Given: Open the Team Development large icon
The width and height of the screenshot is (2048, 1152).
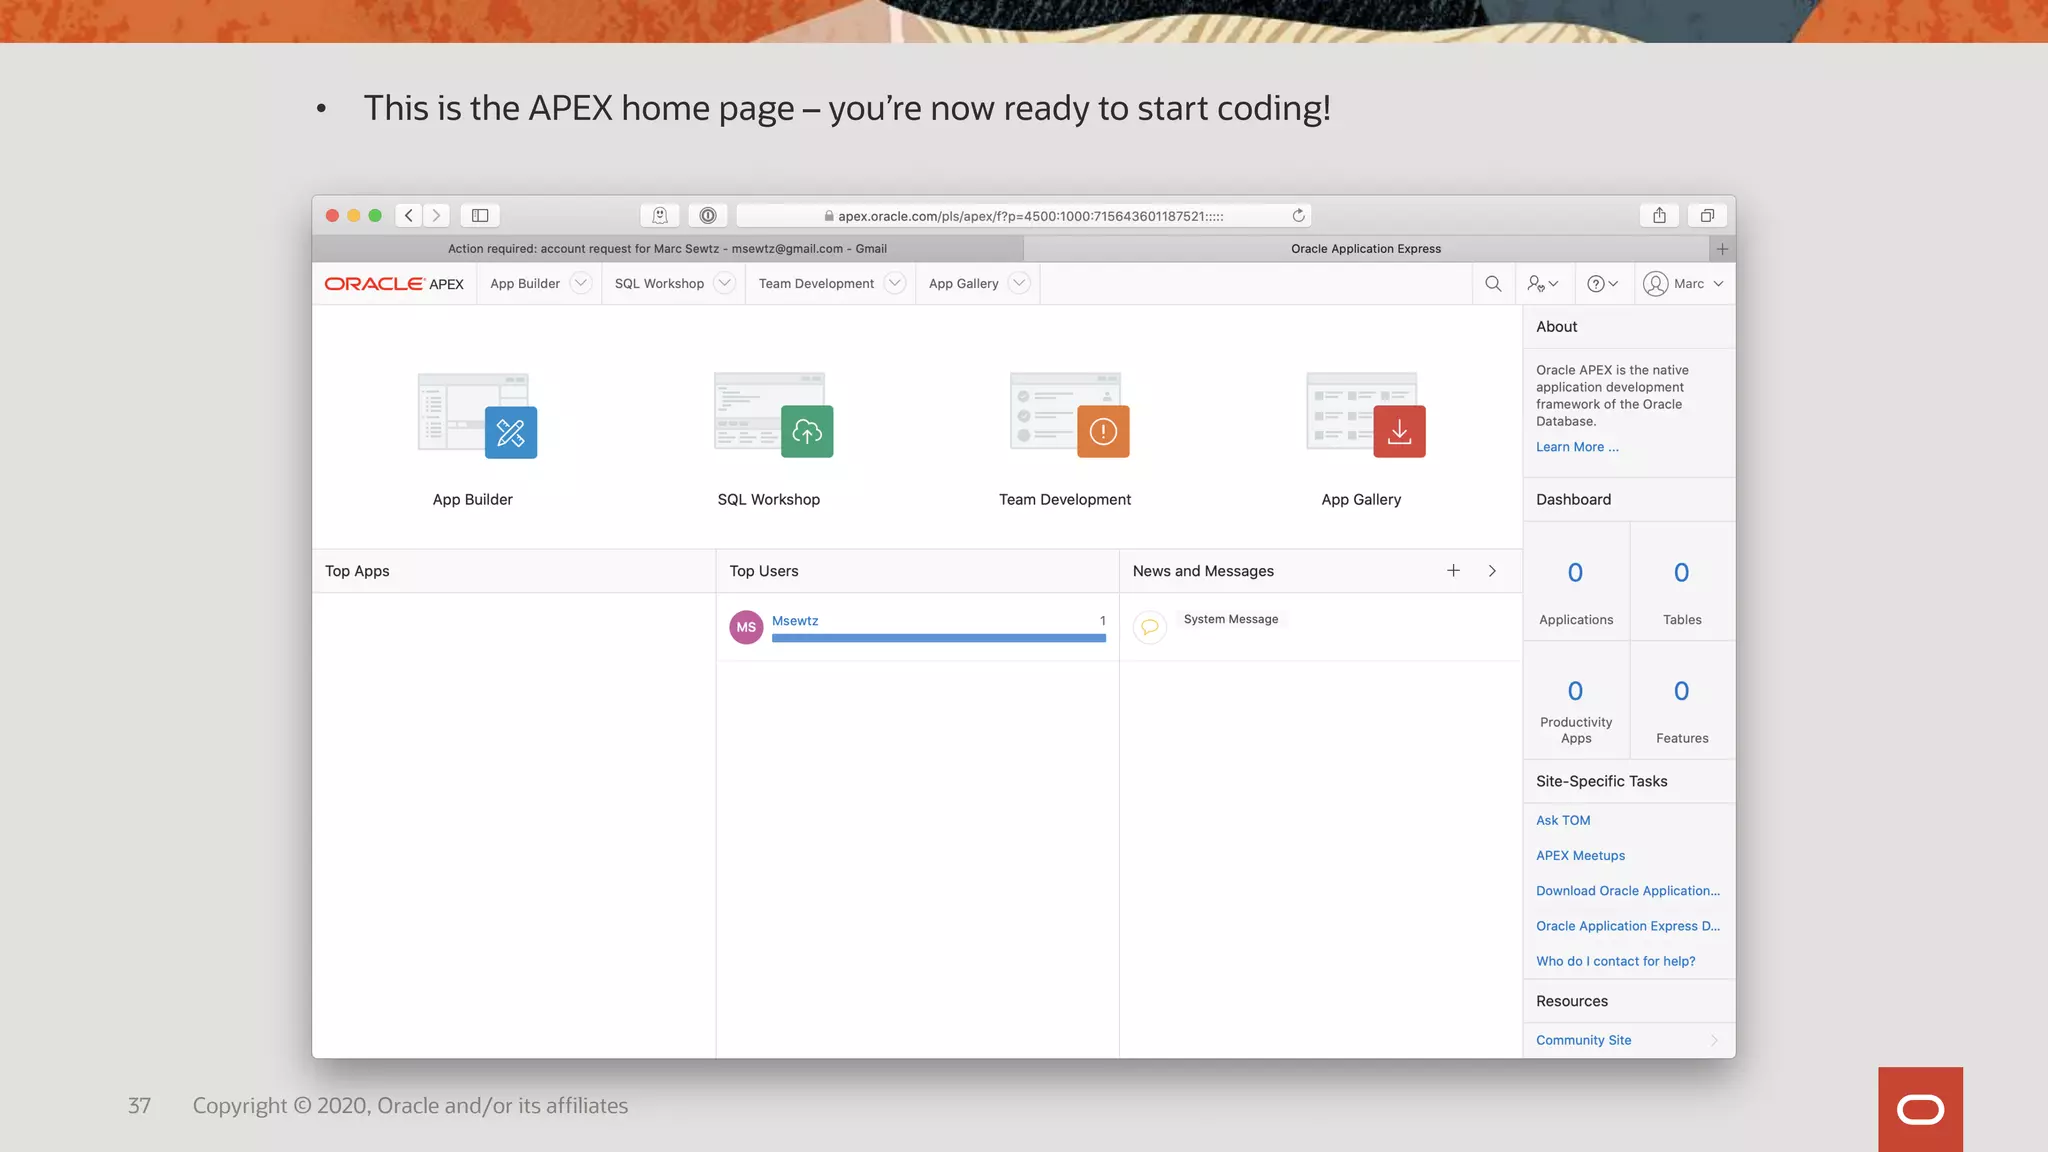Looking at the screenshot, I should 1069,416.
